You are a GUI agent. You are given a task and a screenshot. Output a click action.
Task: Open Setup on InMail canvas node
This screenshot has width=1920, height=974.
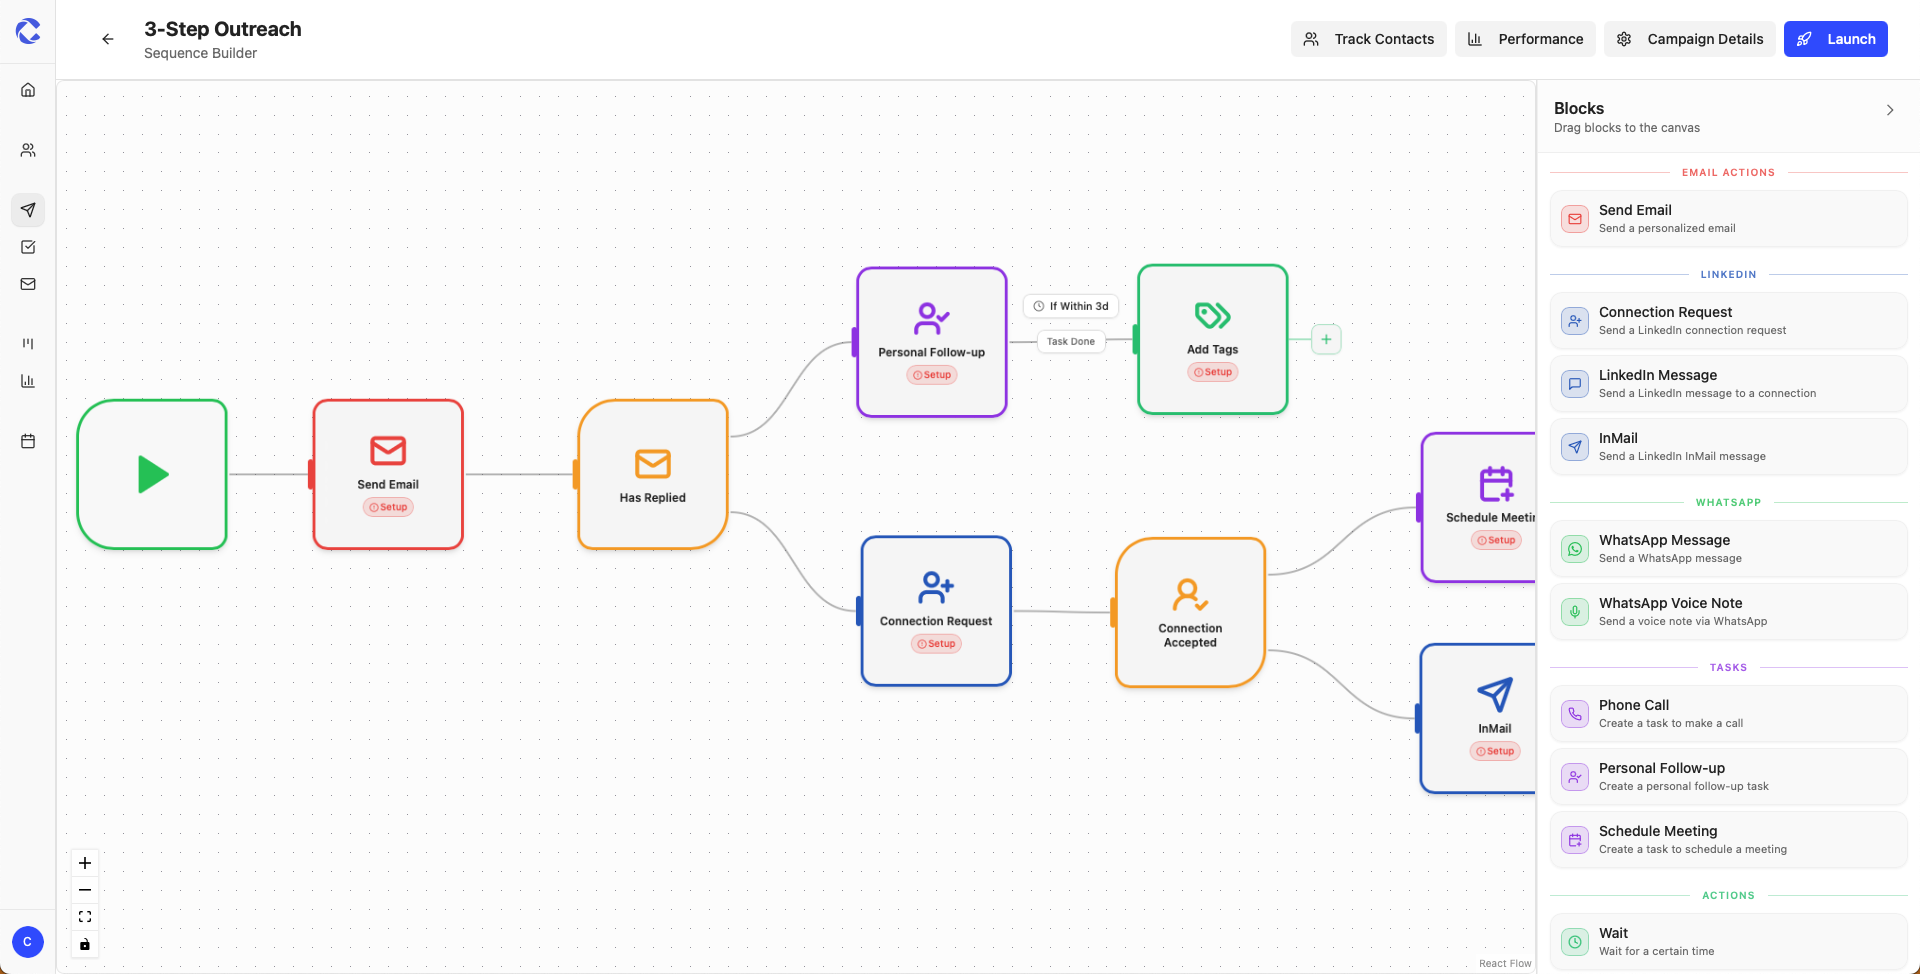click(1495, 751)
